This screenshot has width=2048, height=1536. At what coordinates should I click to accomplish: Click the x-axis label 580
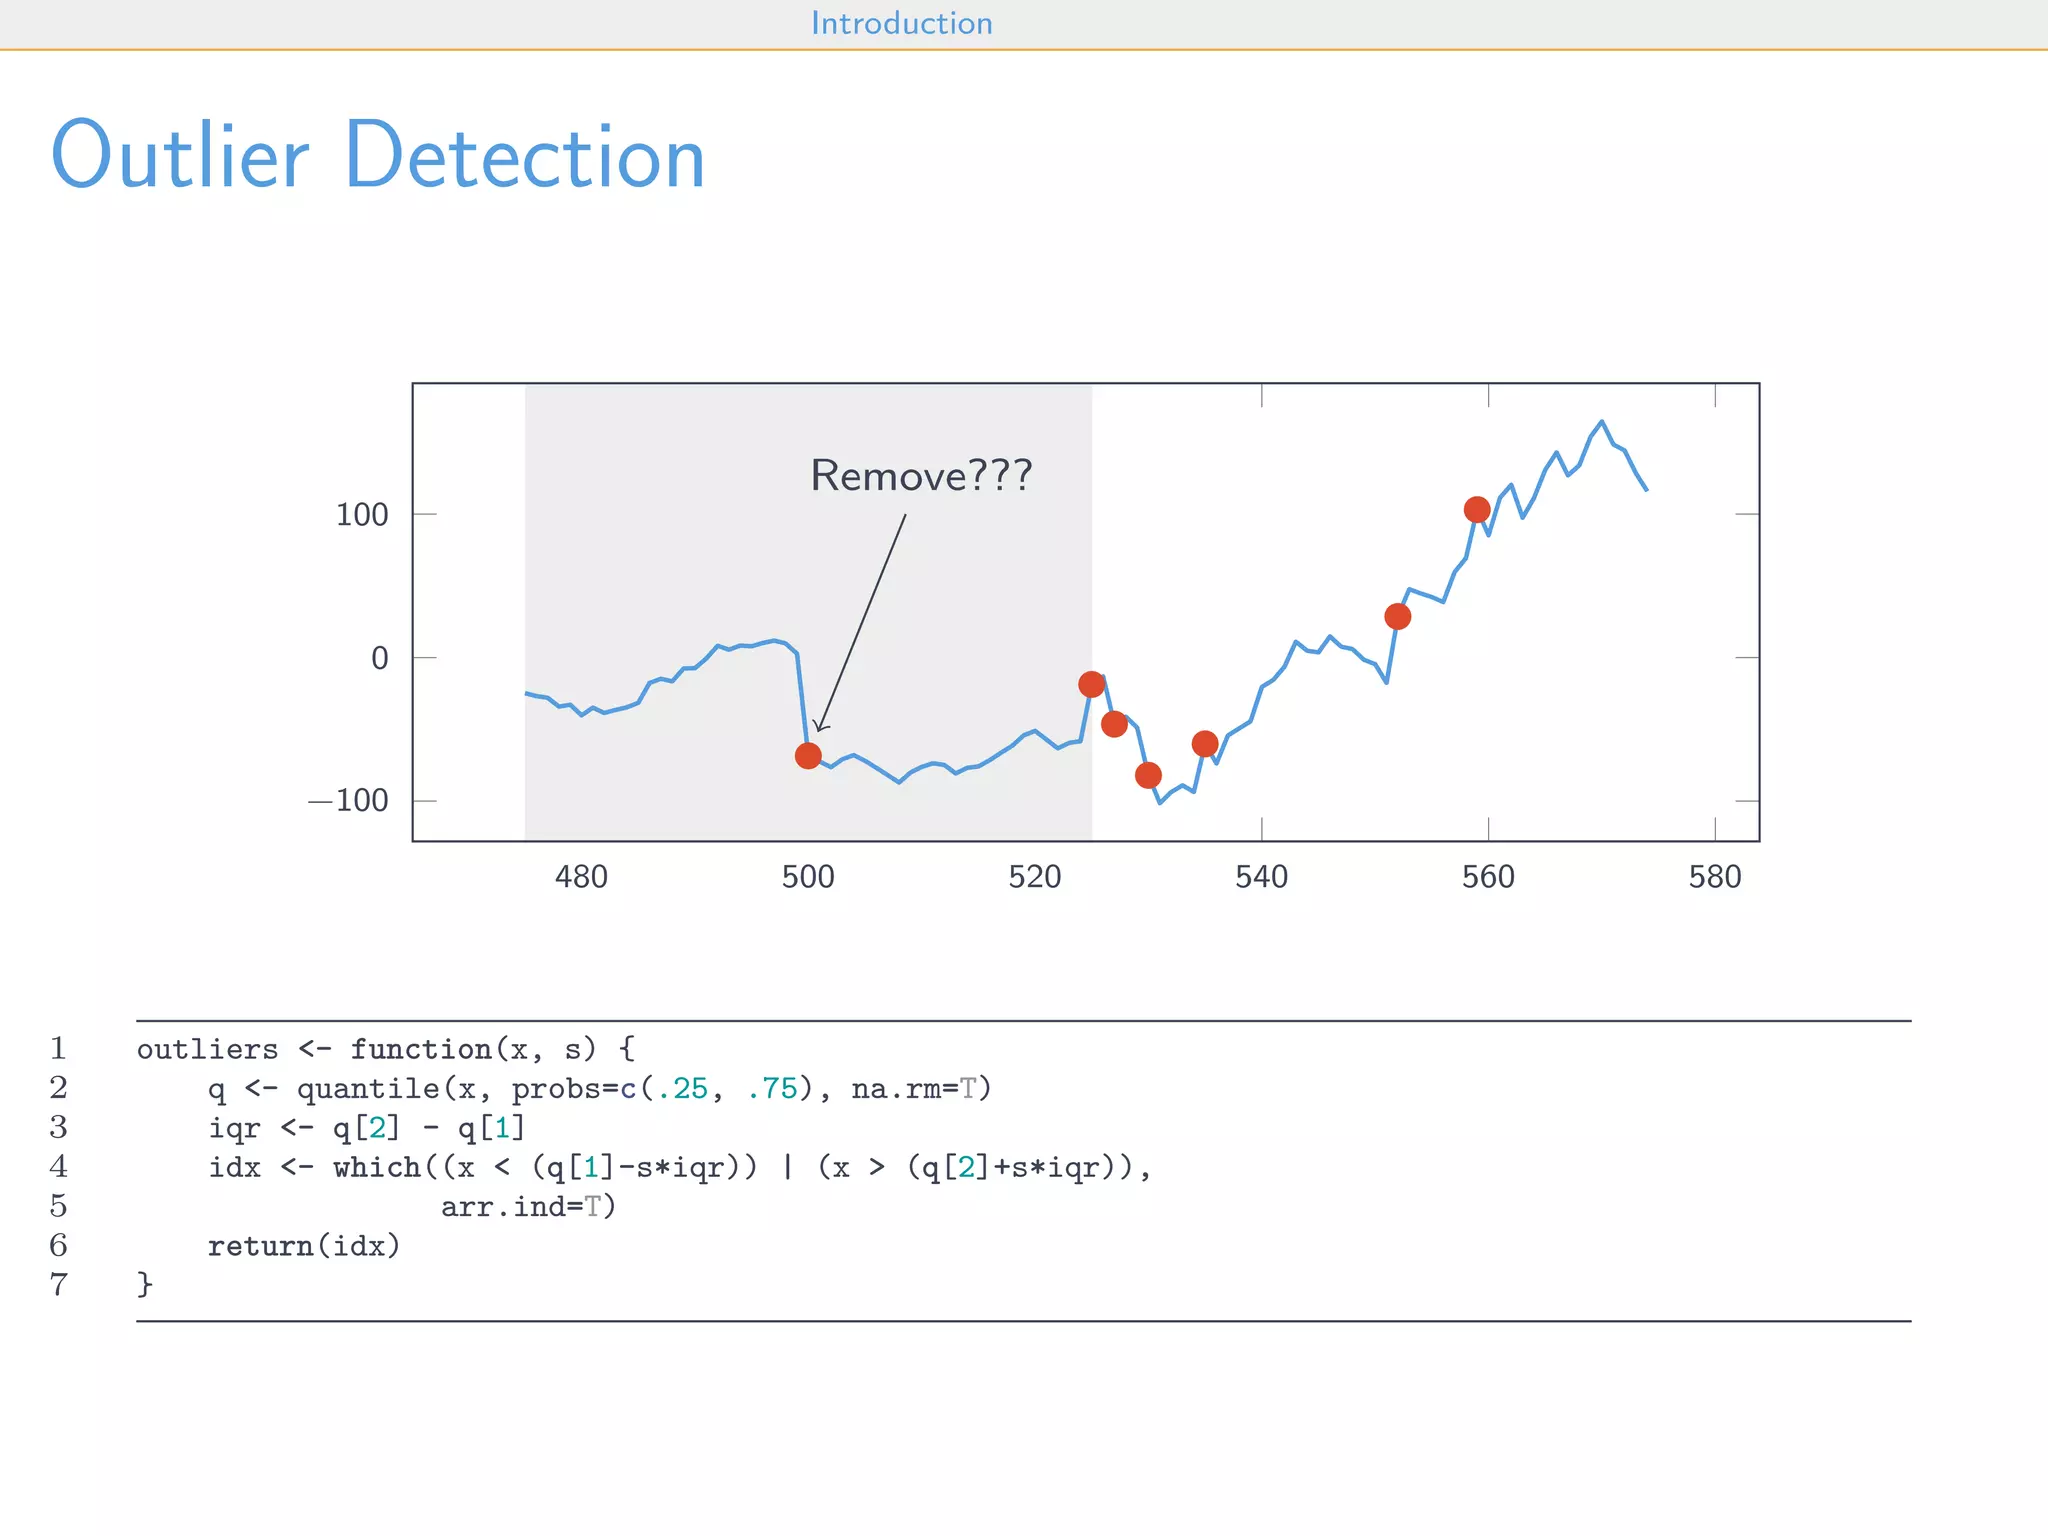(1715, 877)
